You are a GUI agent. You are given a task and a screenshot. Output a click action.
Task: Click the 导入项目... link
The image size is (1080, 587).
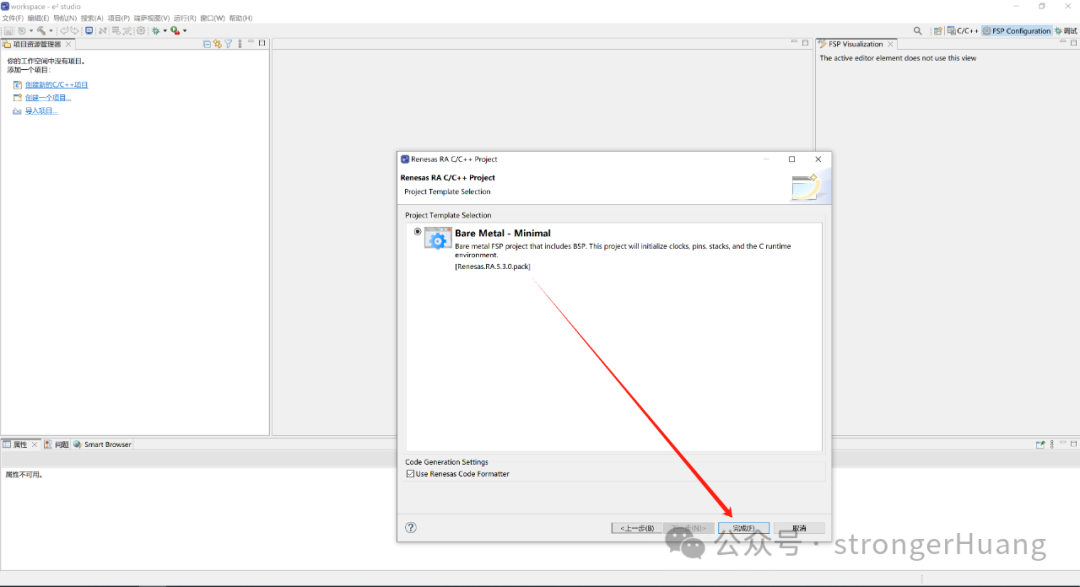click(x=41, y=111)
